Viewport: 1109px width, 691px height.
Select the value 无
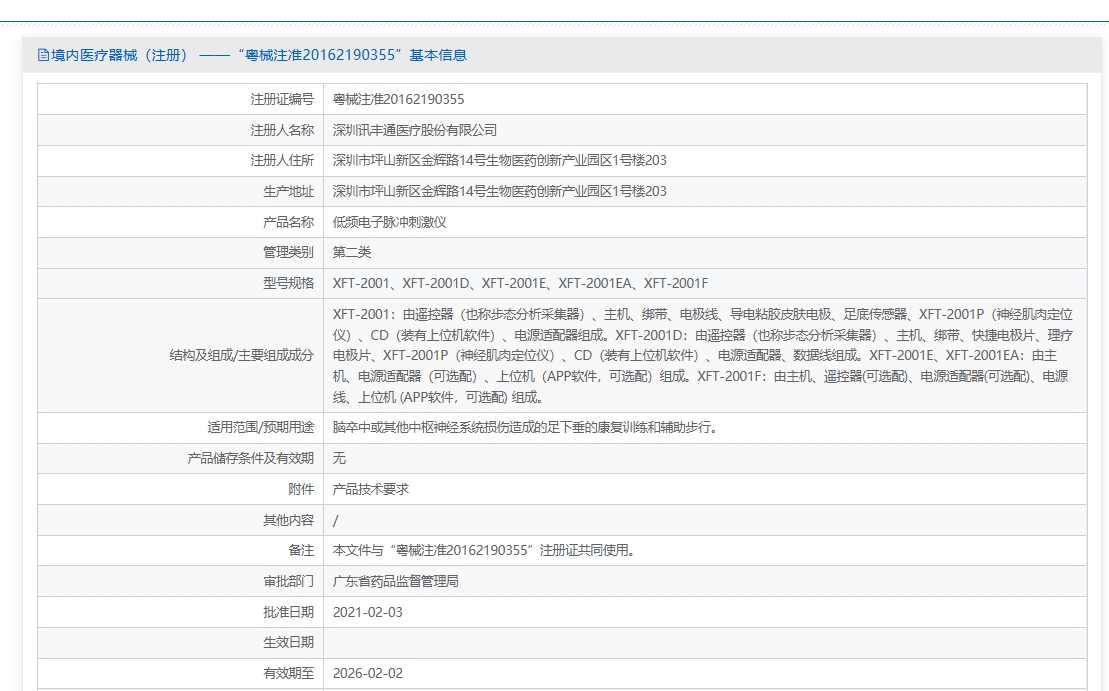[x=339, y=458]
